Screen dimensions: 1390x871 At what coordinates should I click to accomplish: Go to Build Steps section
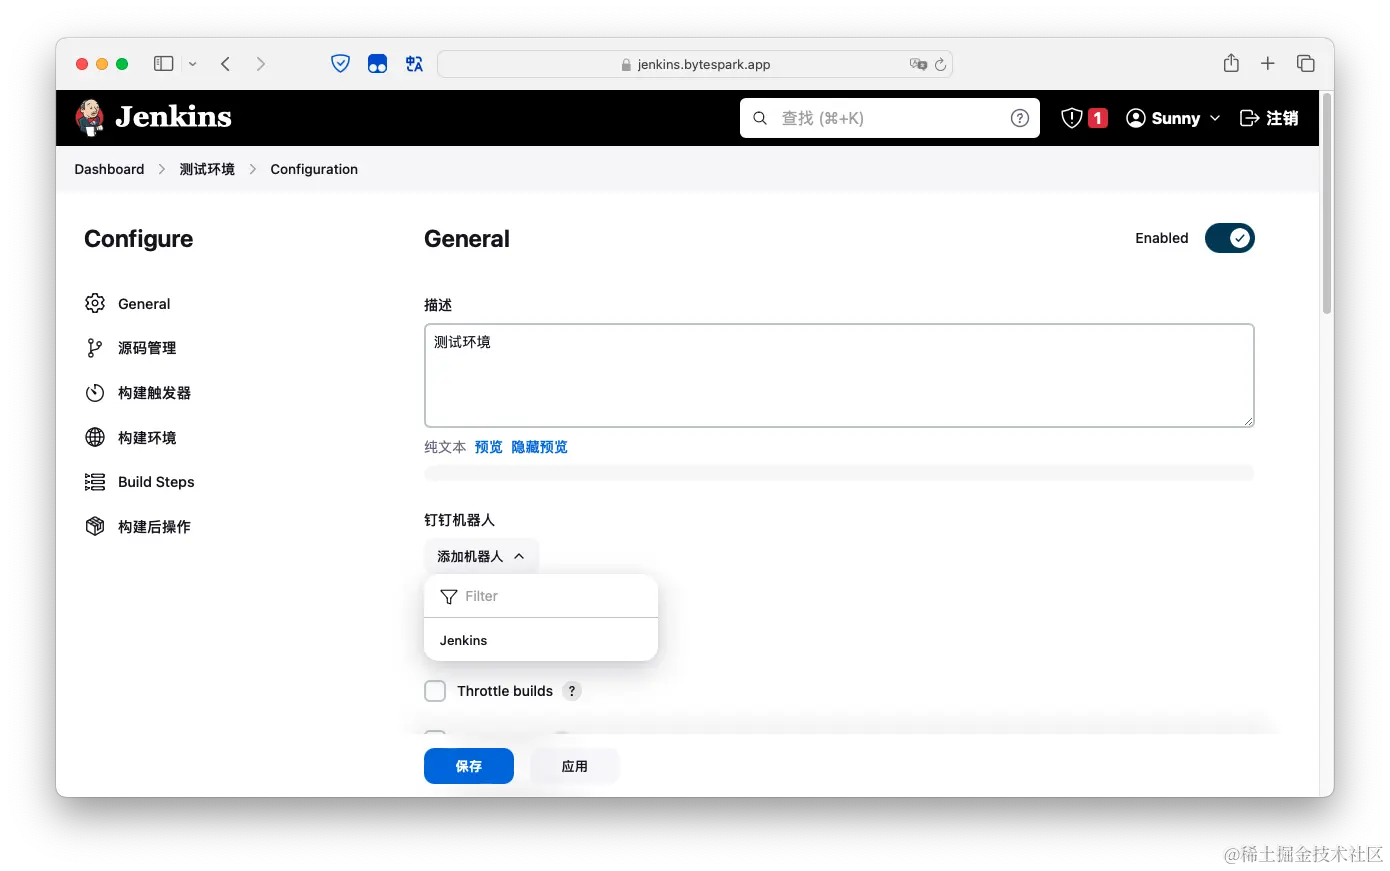156,482
